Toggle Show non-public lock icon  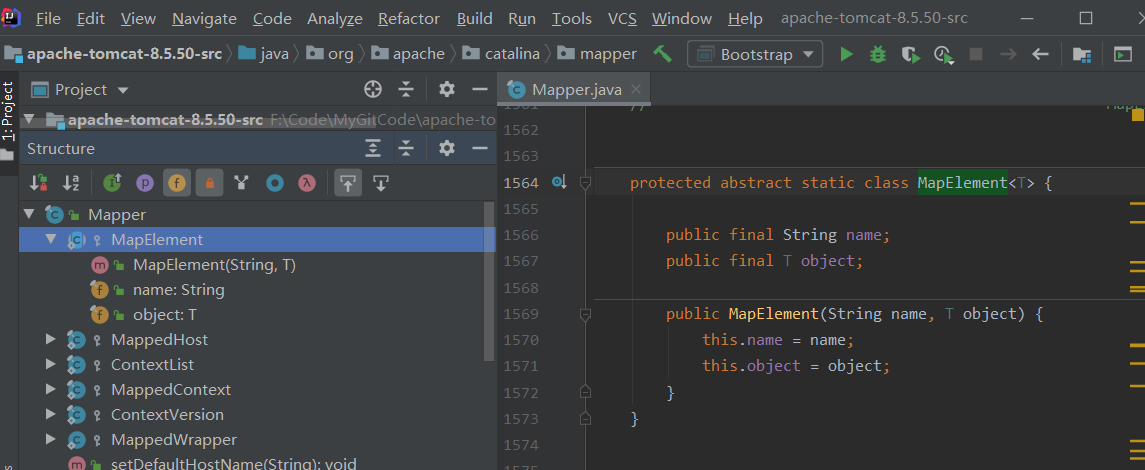tap(209, 182)
